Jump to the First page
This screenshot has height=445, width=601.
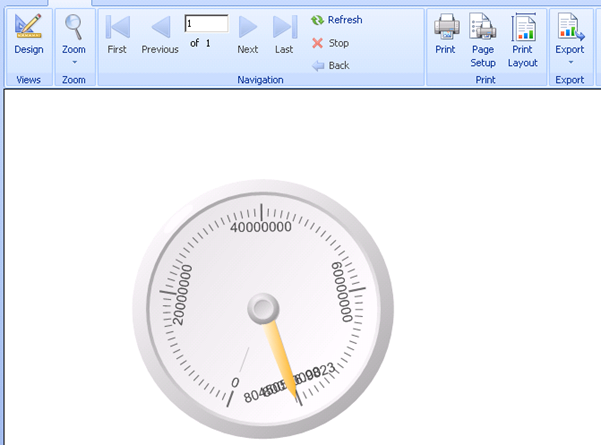[117, 35]
